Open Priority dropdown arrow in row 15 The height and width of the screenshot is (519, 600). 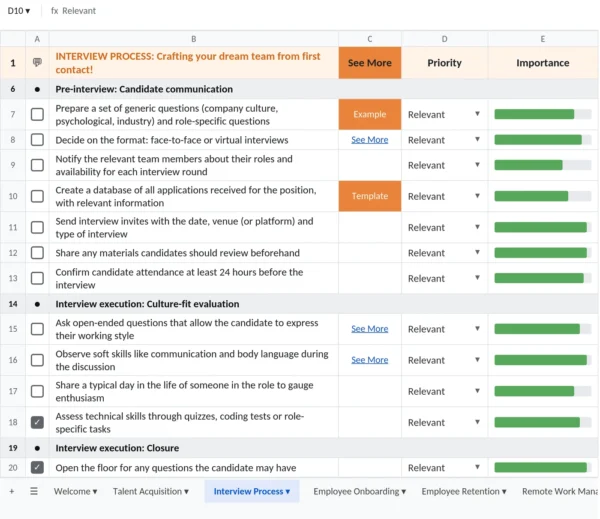coord(477,328)
